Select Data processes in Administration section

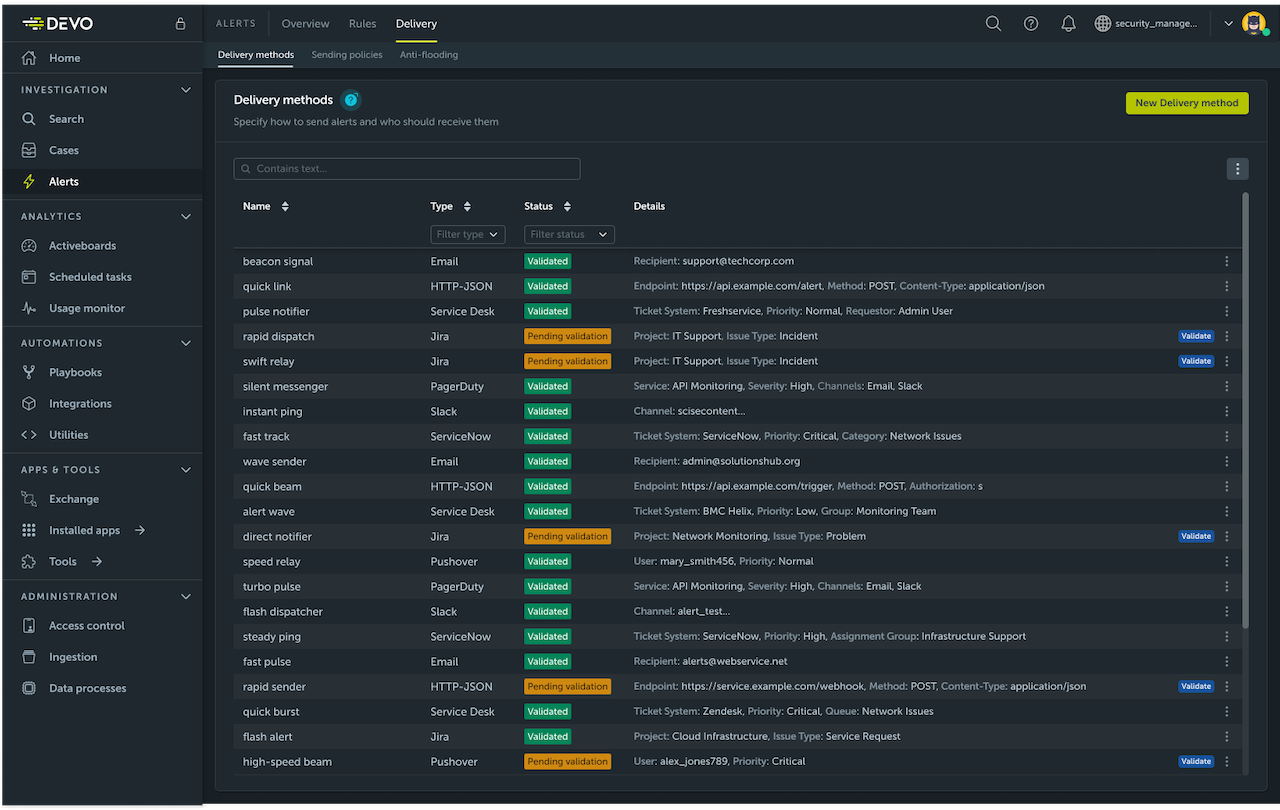coord(89,687)
